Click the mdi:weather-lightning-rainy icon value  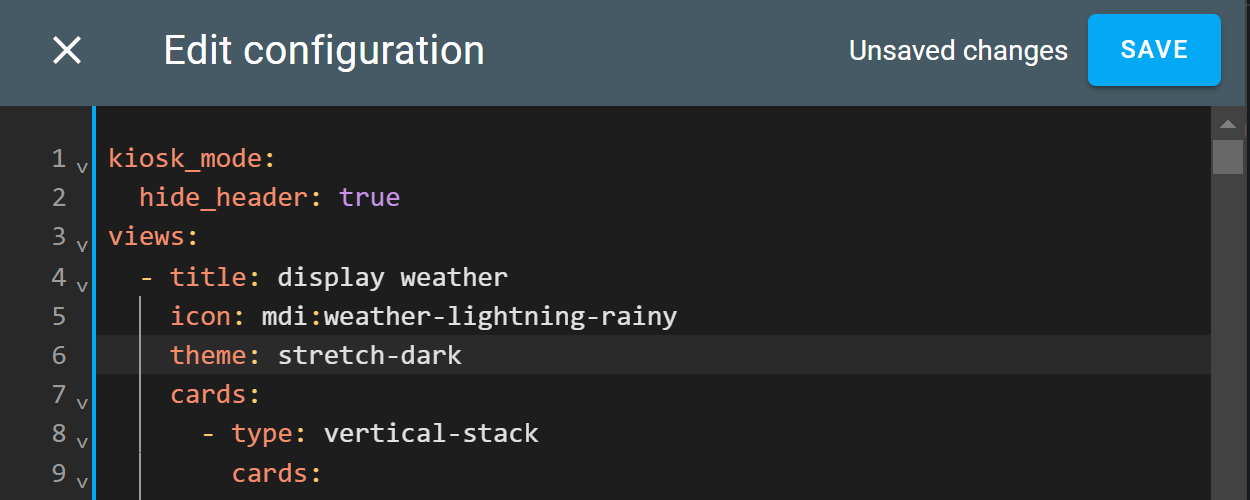click(470, 317)
